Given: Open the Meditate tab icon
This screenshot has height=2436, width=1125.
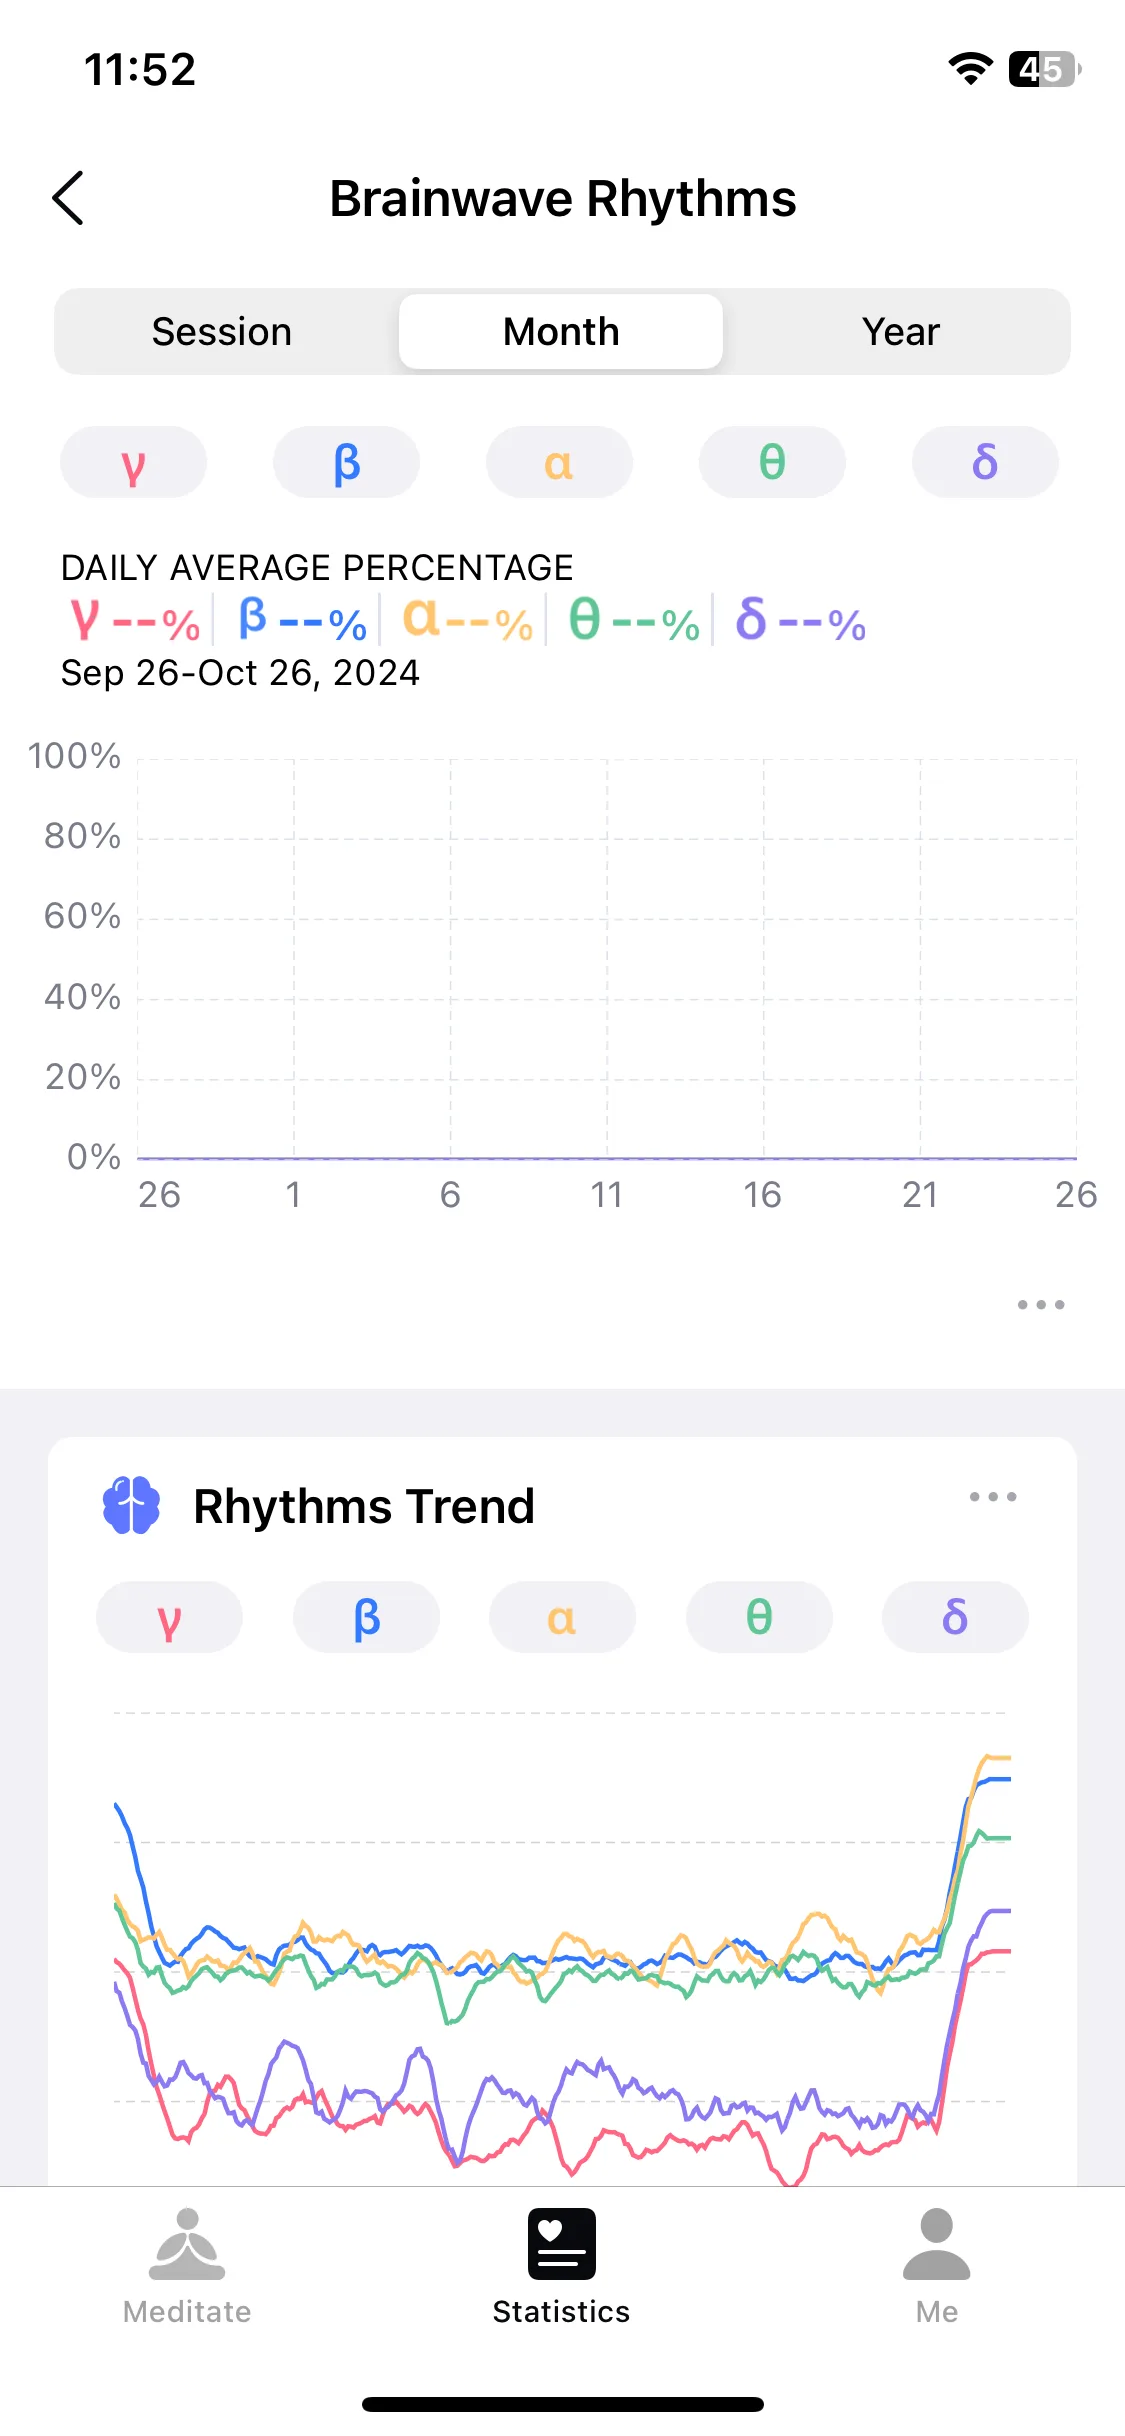Looking at the screenshot, I should pos(187,2244).
